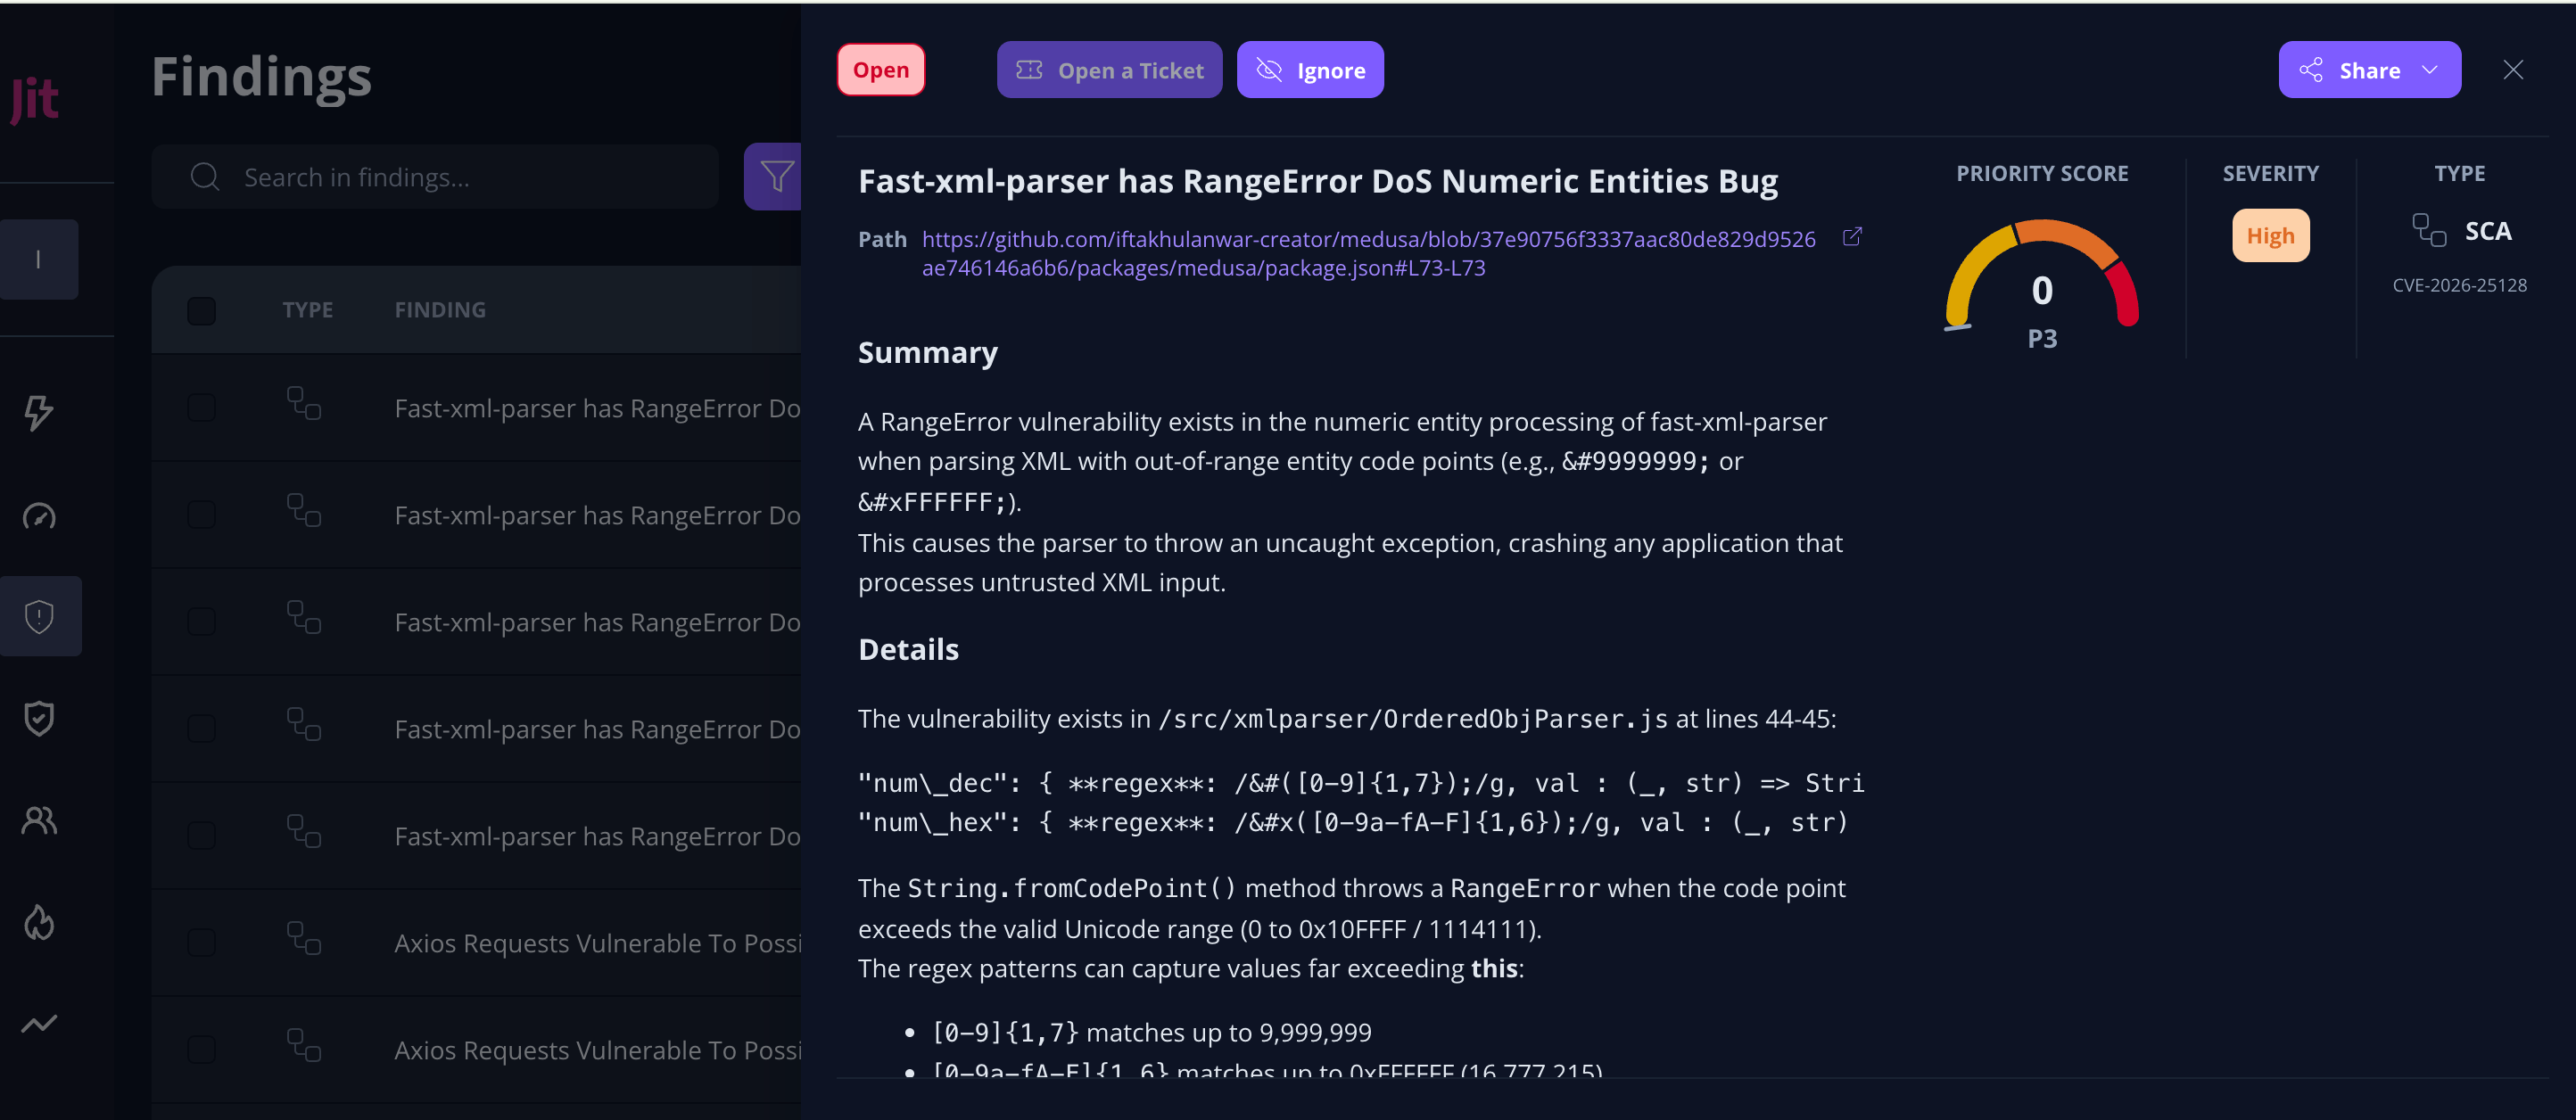Select the shield alert findings icon
Screen dimensions: 2576x1120
tap(39, 616)
